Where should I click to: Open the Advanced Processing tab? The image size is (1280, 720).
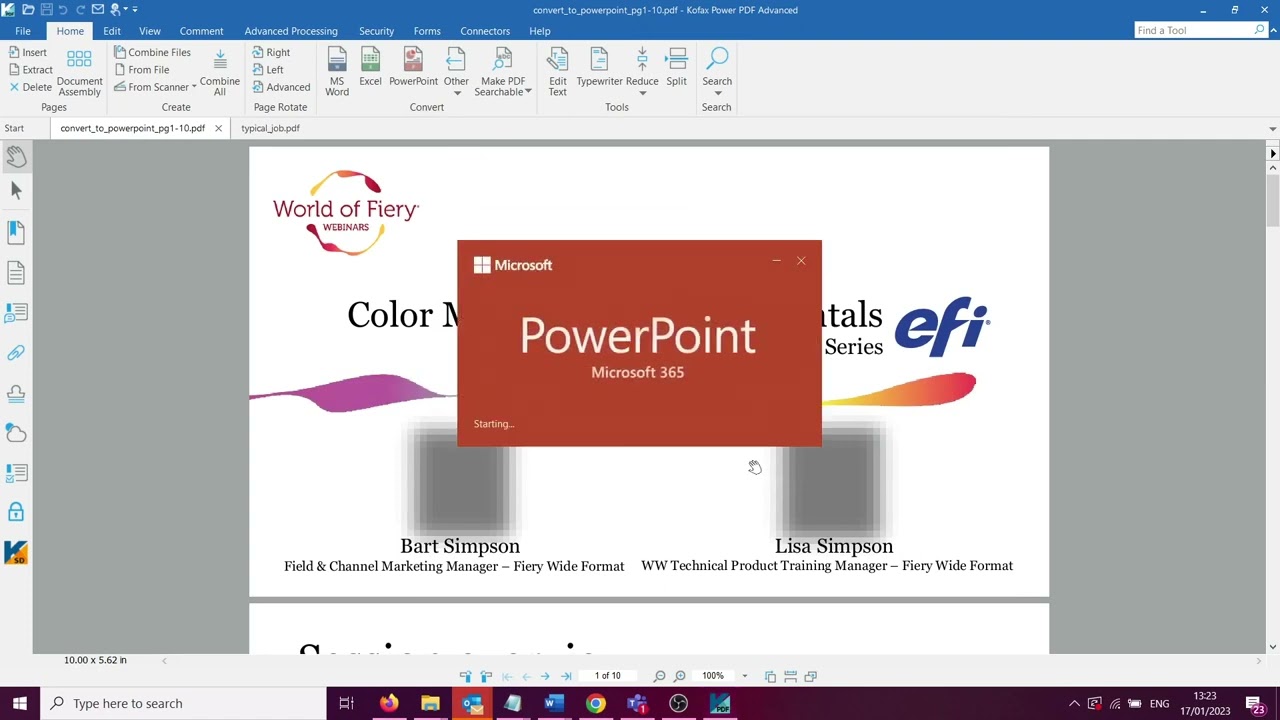(291, 31)
